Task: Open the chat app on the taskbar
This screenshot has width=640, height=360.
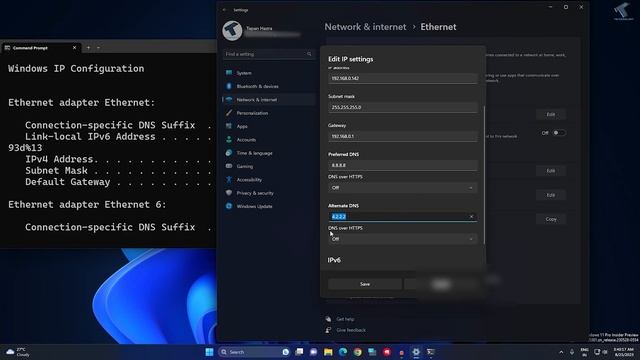Action: coord(313,352)
